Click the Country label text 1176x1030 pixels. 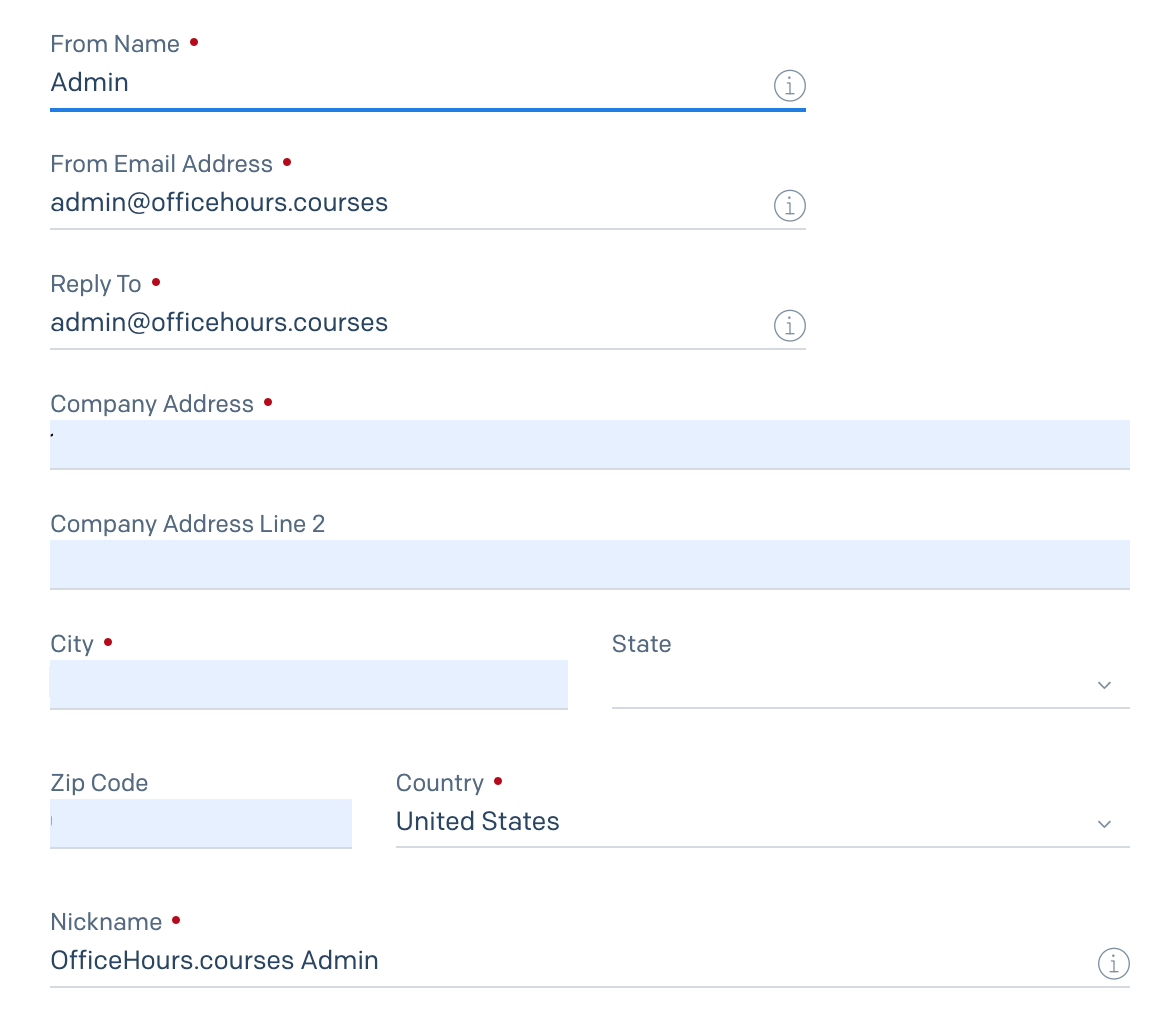tap(439, 783)
